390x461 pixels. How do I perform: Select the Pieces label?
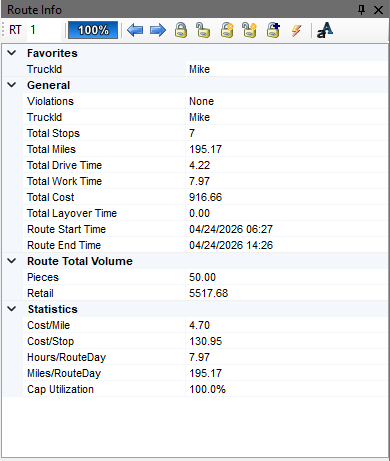pos(43,277)
